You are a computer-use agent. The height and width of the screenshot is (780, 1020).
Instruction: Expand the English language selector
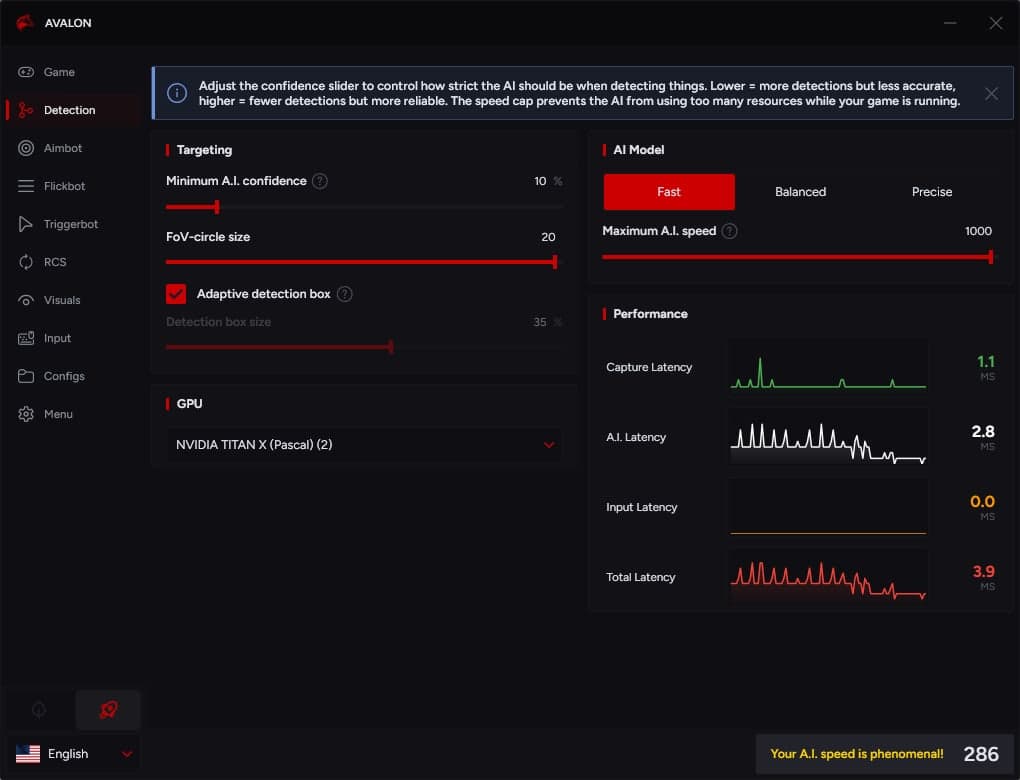point(74,754)
